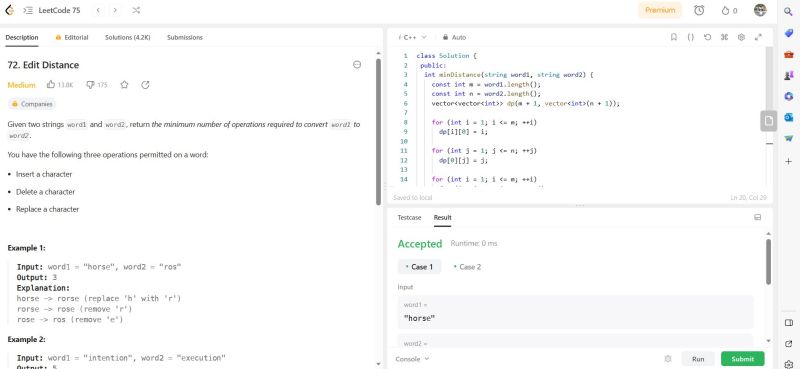Click the description panel vertical scrollbar

379,132
